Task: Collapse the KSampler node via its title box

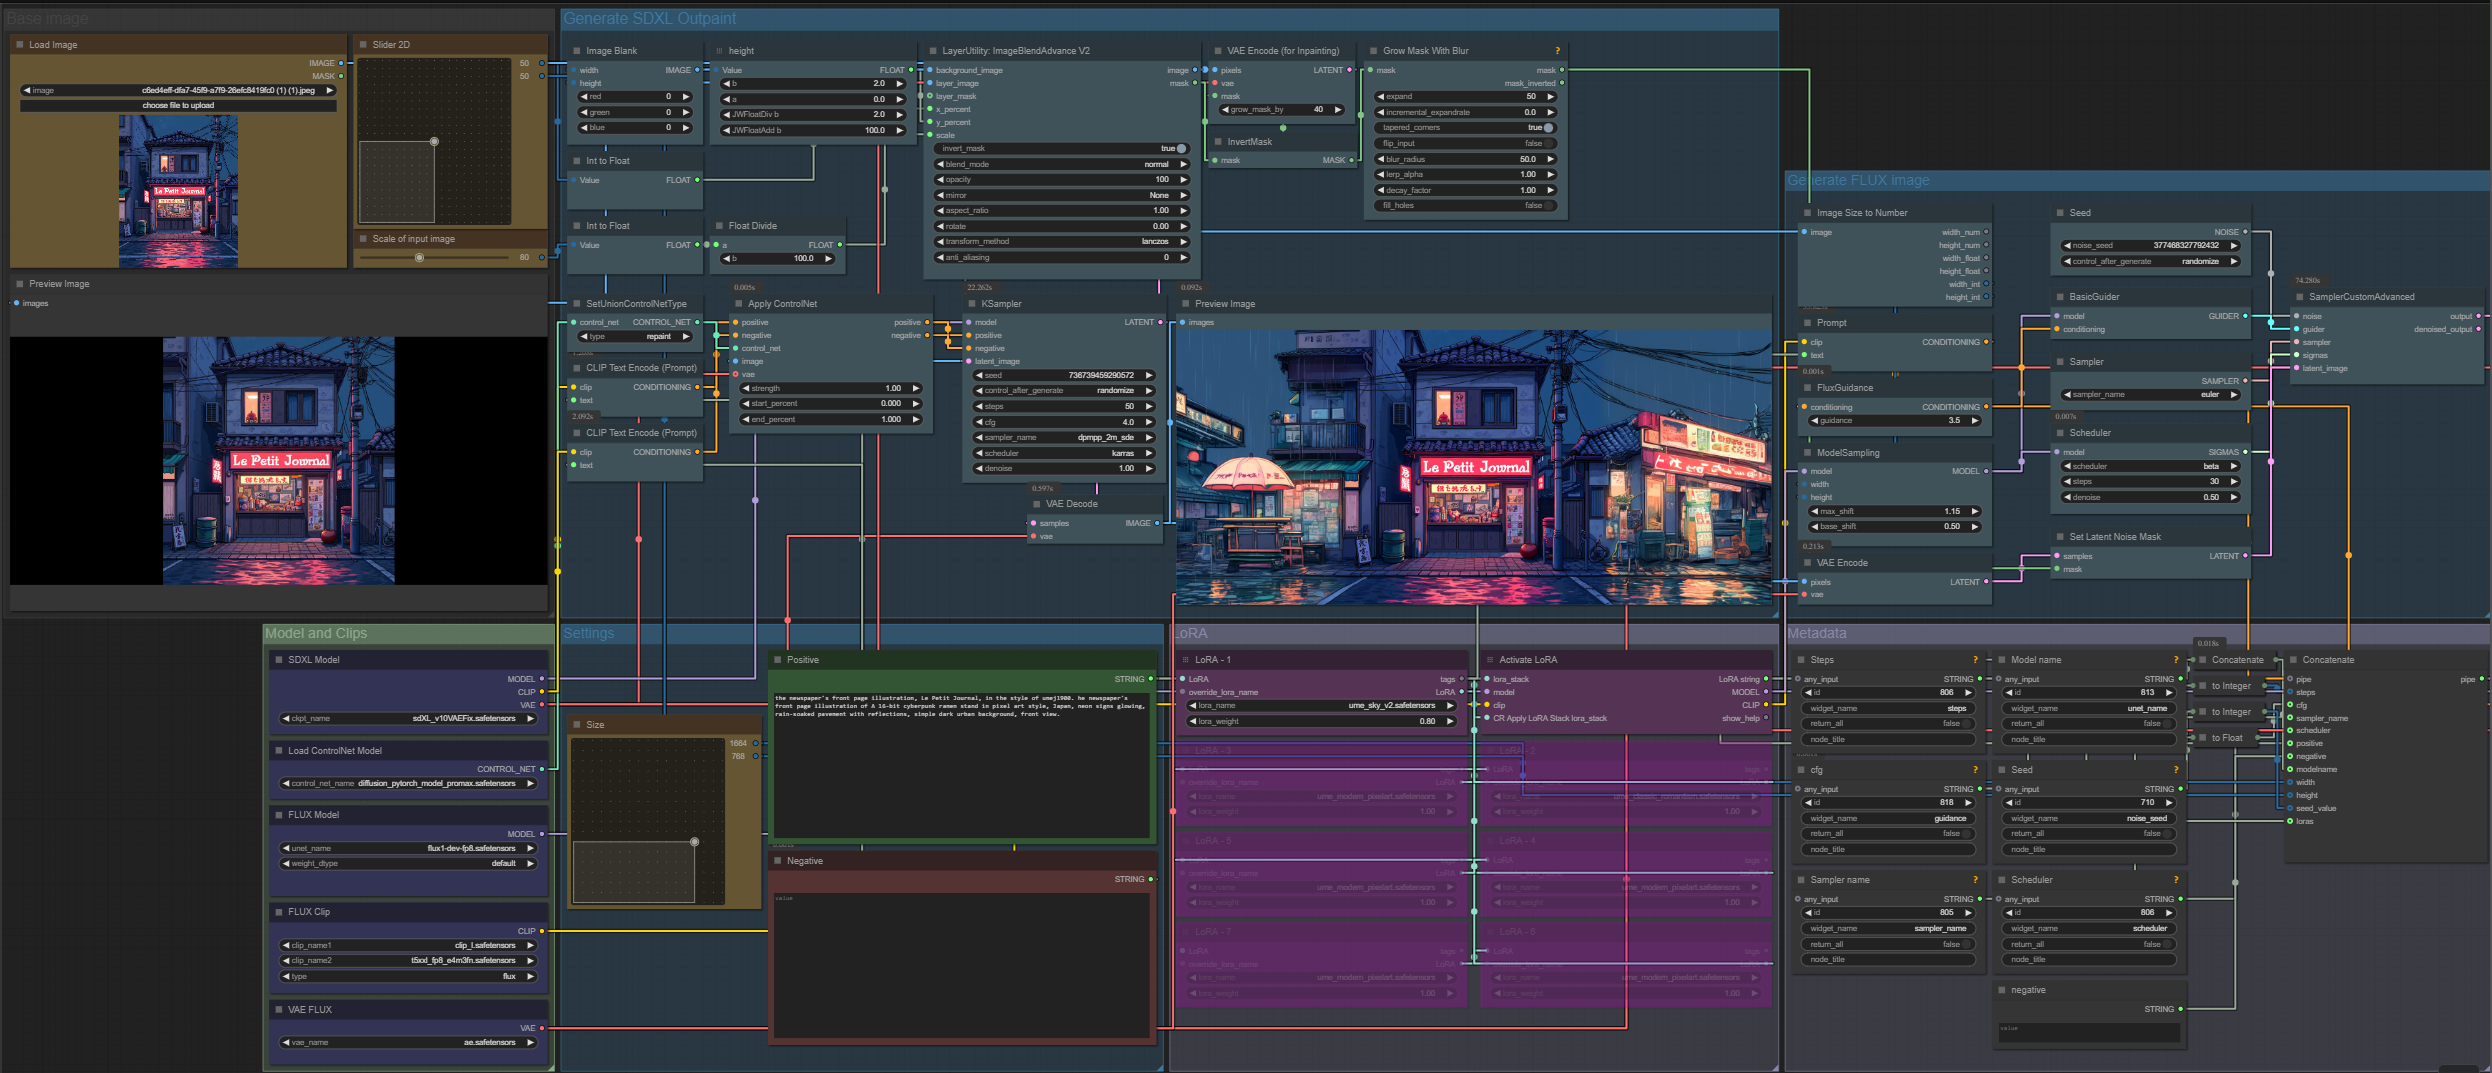Action: pyautogui.click(x=970, y=304)
